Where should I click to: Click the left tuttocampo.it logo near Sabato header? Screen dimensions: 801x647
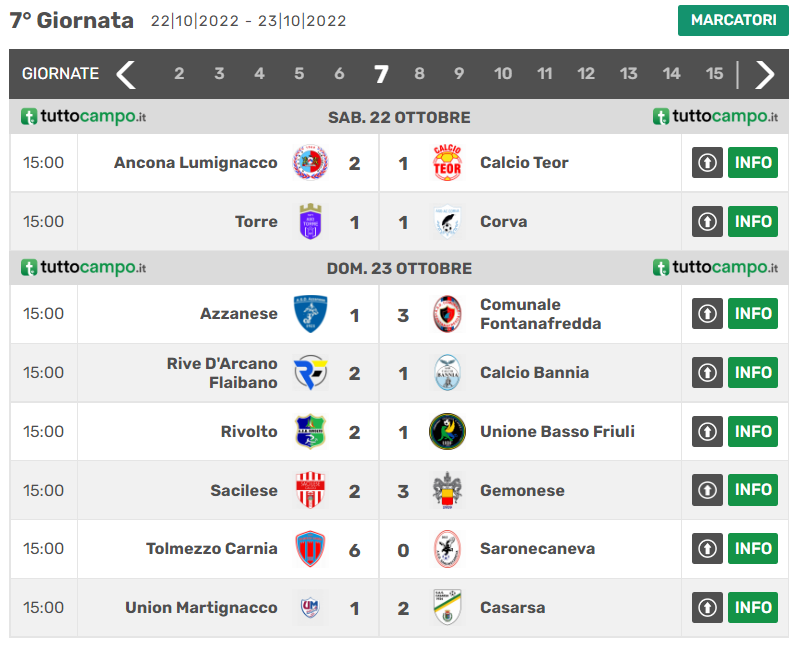(84, 117)
